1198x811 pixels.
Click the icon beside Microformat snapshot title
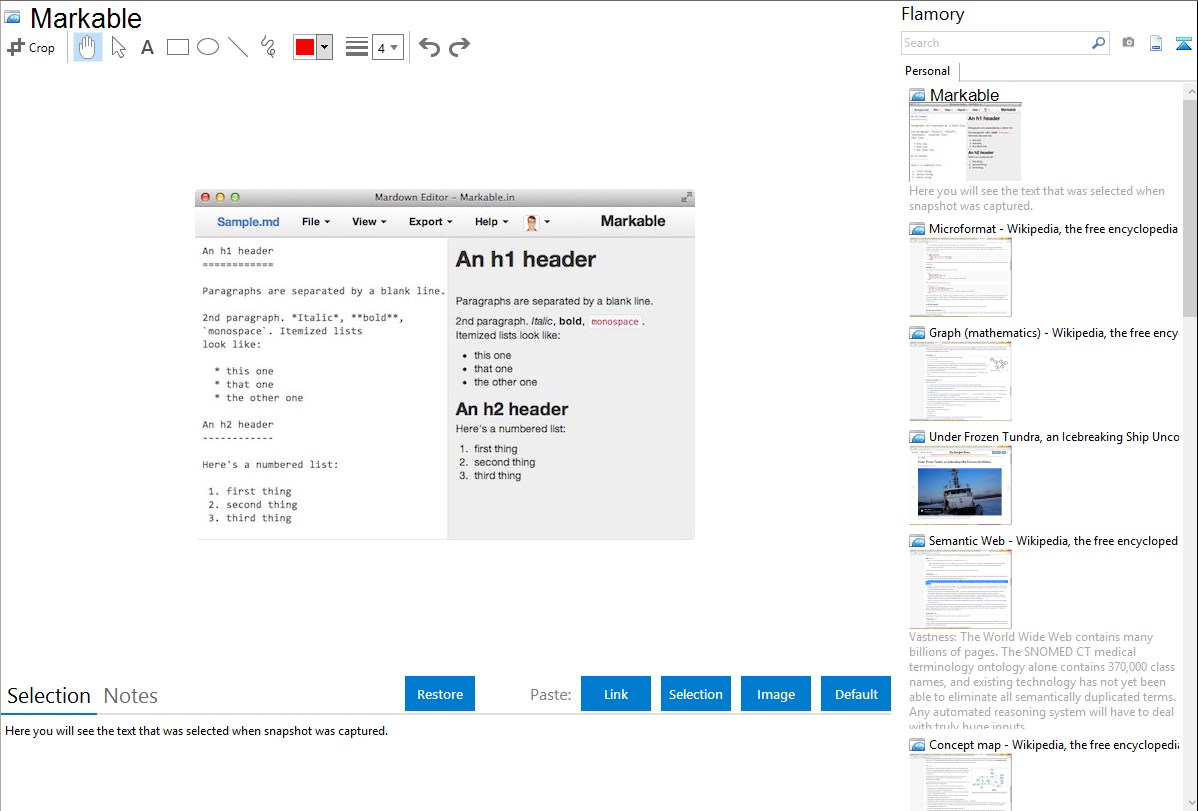tap(917, 229)
